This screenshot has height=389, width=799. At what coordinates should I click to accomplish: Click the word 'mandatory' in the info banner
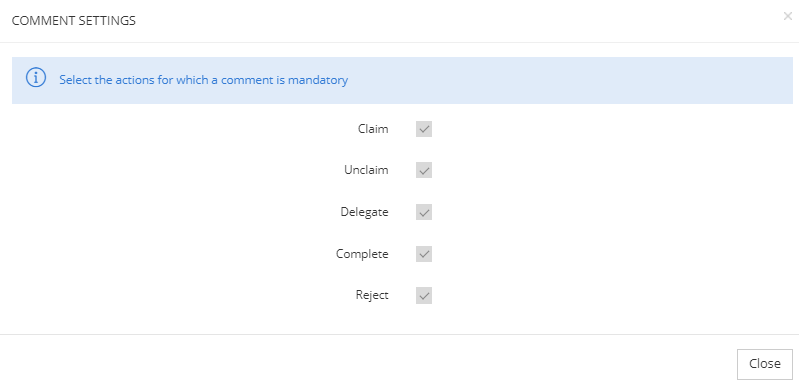pyautogui.click(x=318, y=80)
